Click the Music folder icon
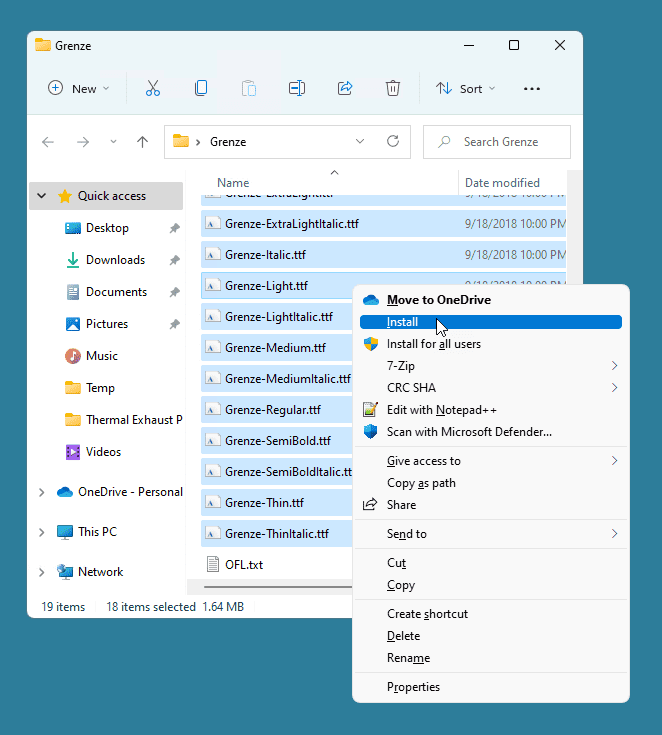Screen dimensions: 662x735 click(73, 356)
